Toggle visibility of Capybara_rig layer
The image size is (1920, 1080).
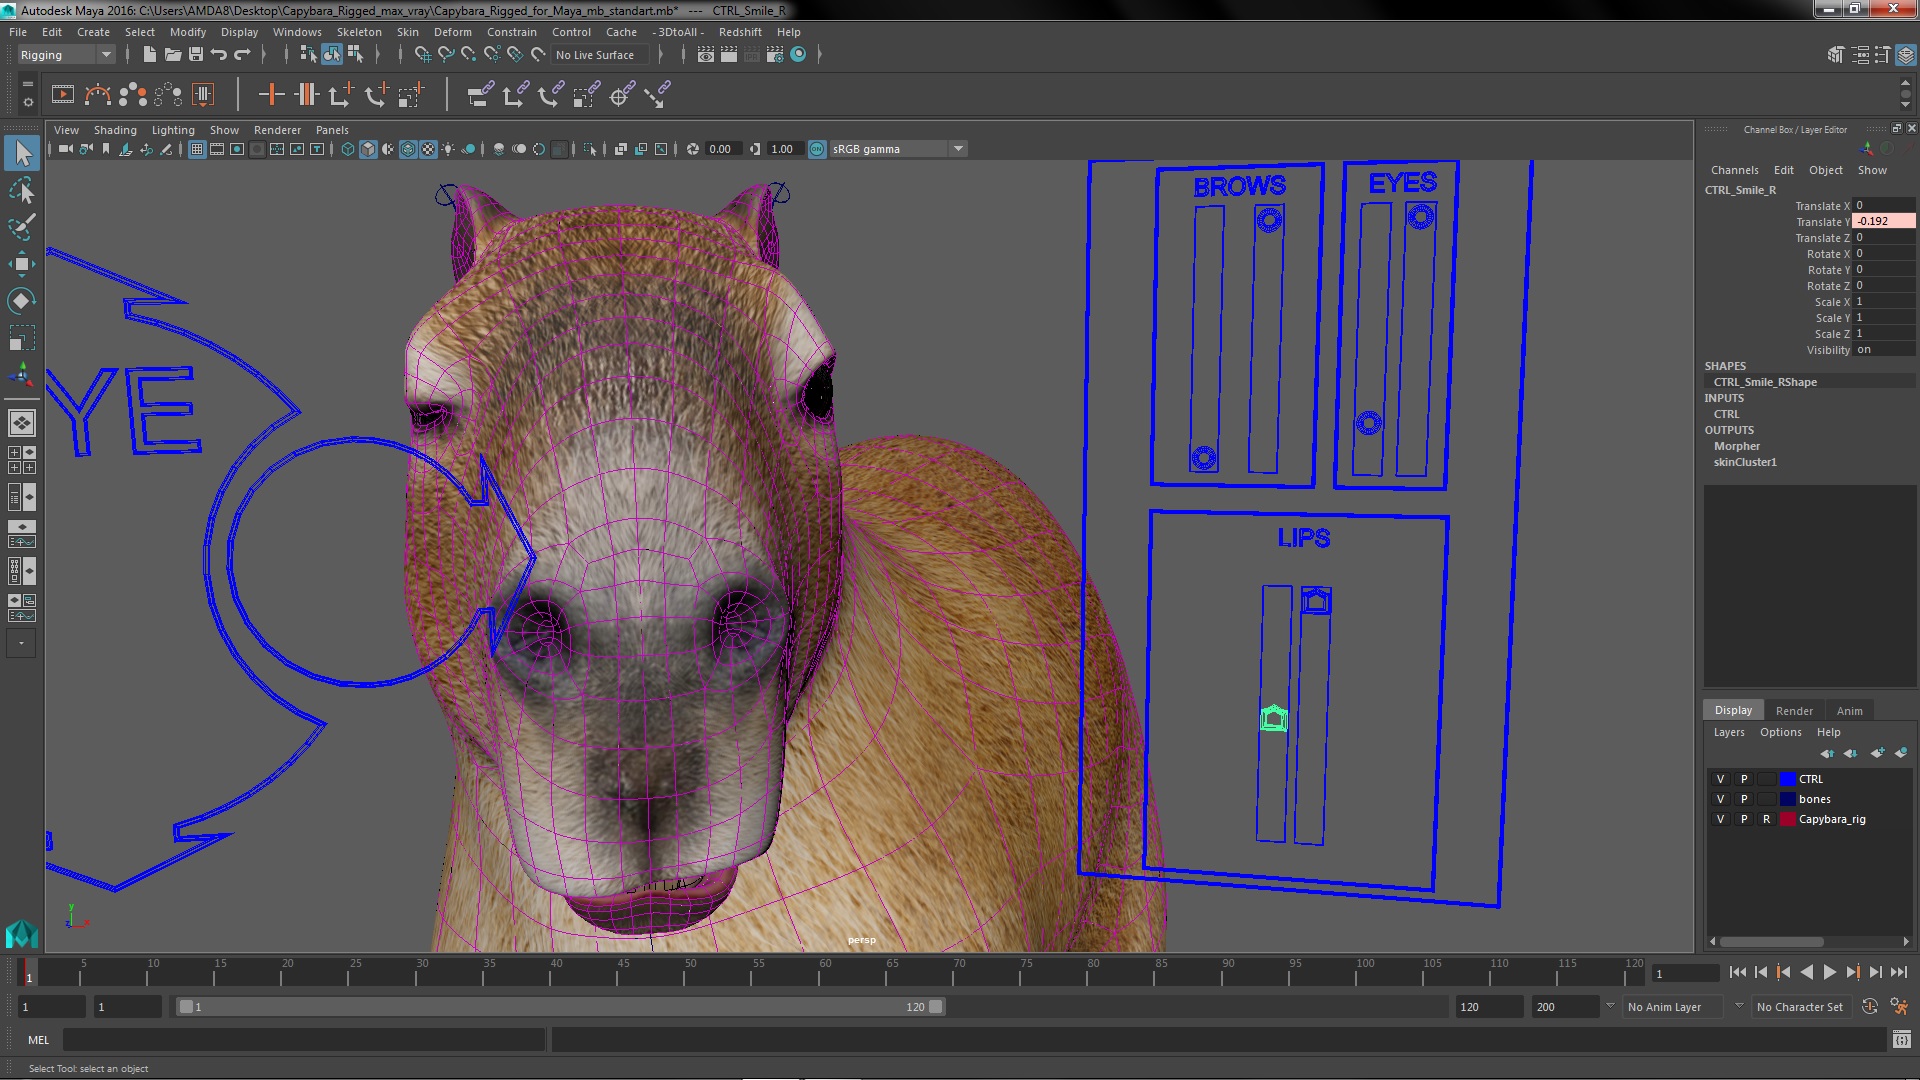1720,819
